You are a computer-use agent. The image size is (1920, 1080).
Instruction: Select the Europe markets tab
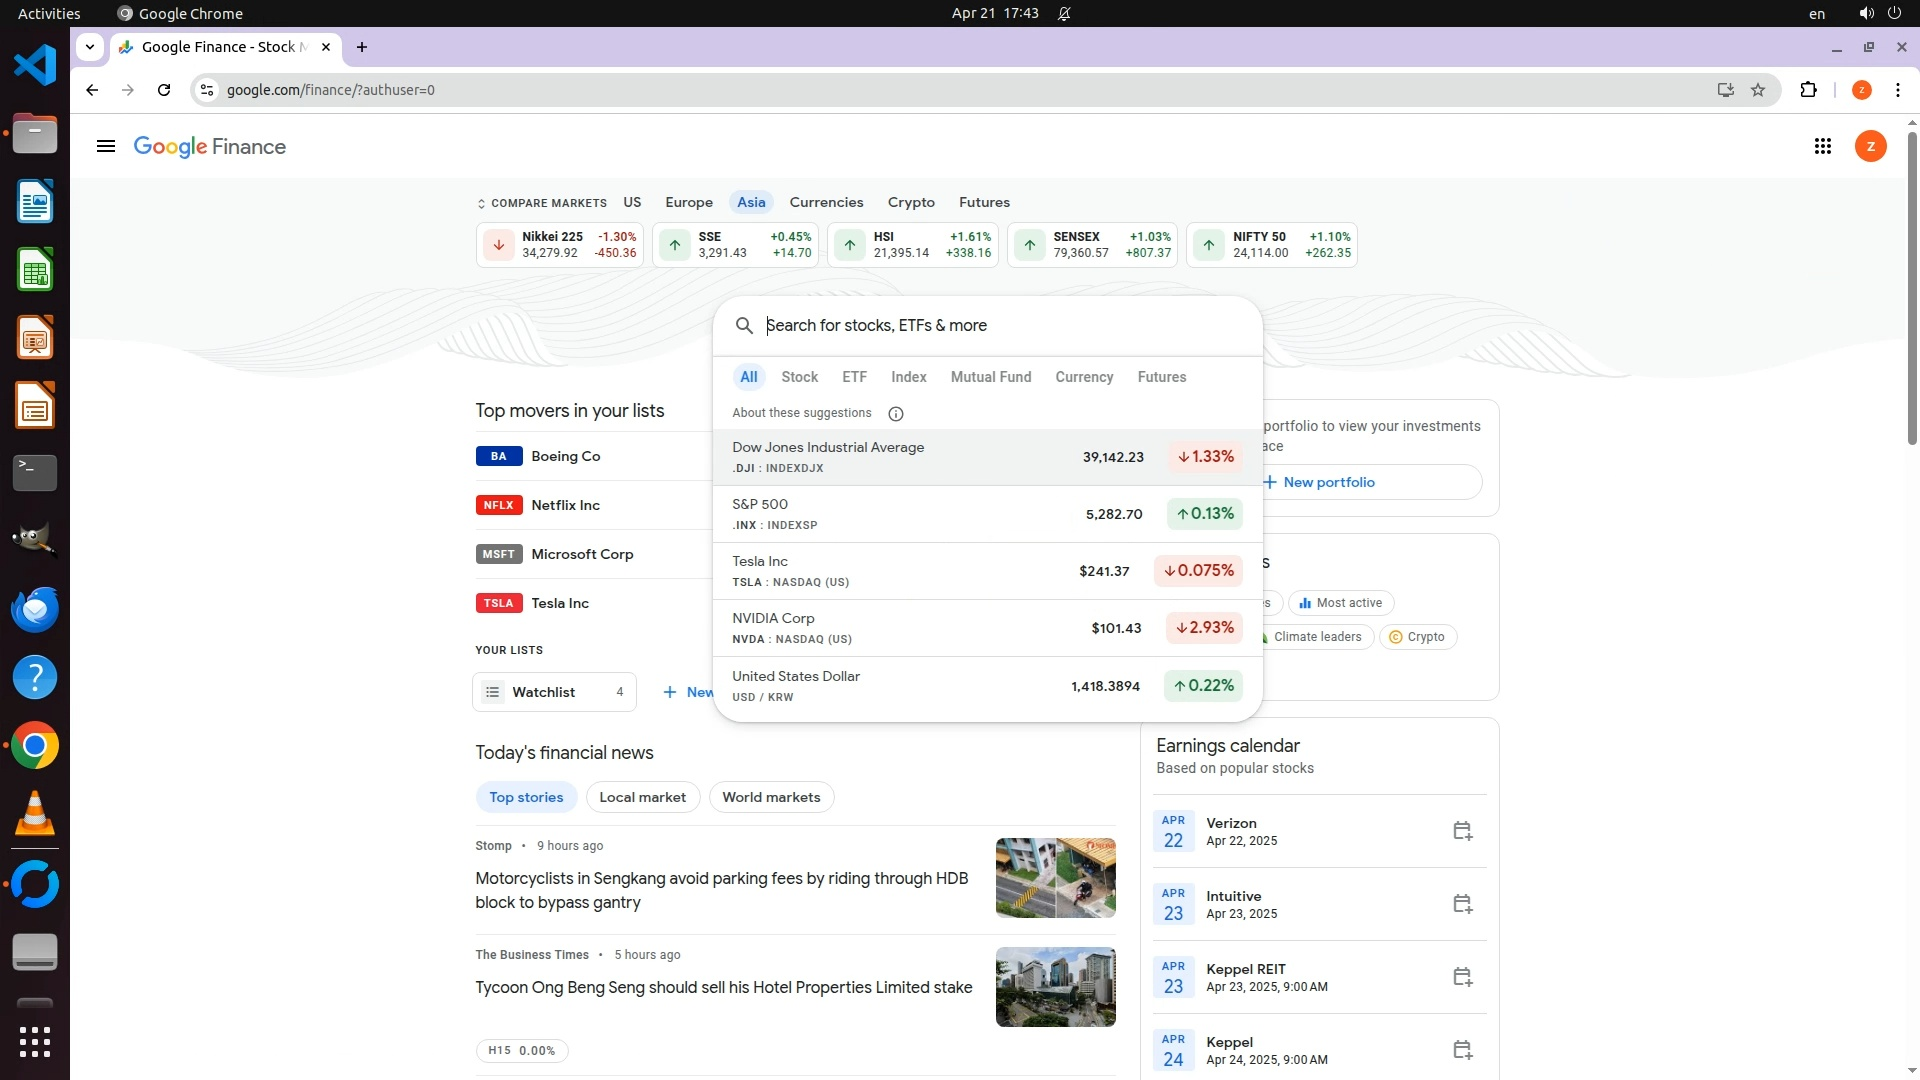click(x=689, y=202)
